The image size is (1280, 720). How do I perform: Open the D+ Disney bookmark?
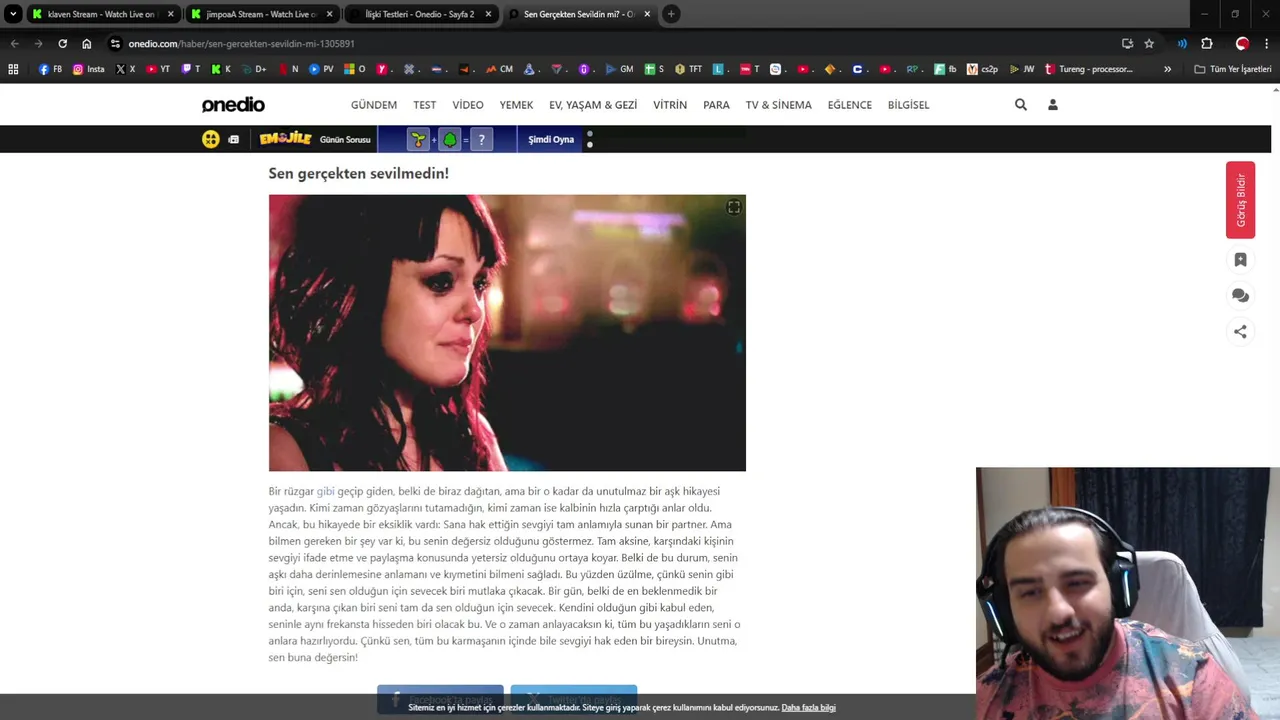pos(254,69)
